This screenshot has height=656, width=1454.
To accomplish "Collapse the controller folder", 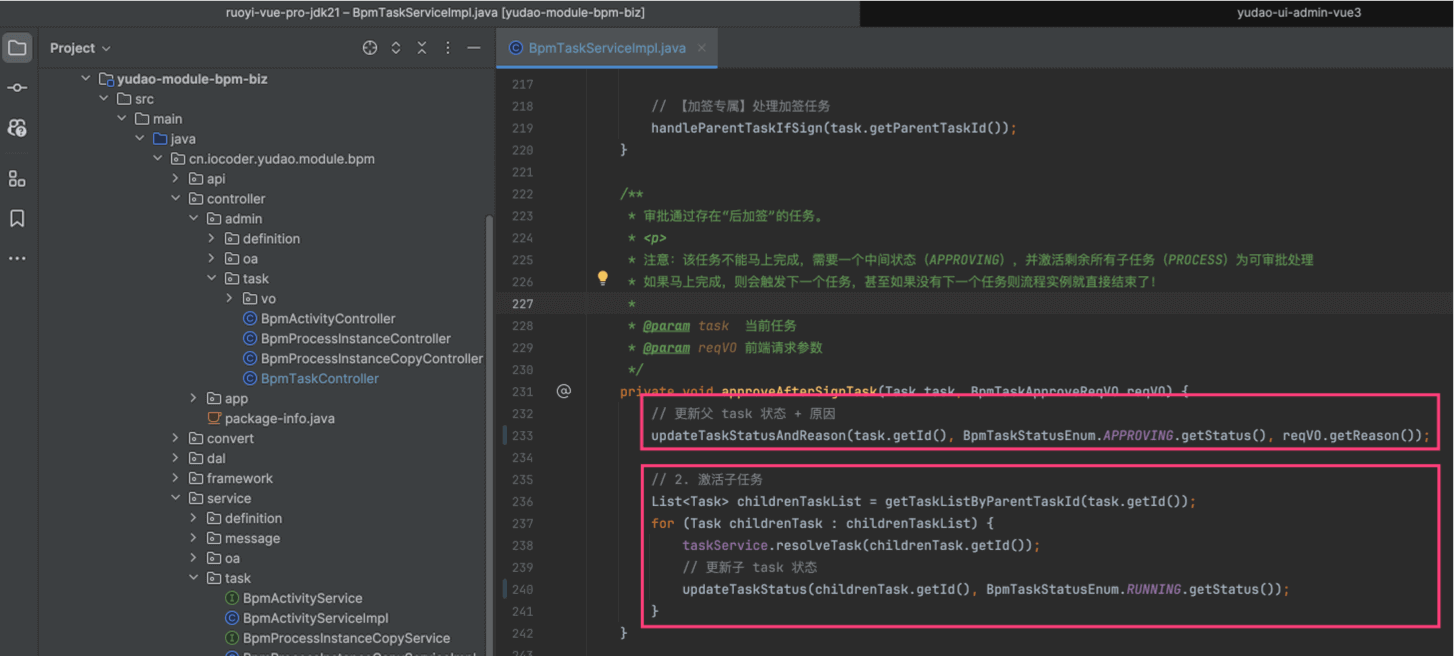I will (x=176, y=199).
